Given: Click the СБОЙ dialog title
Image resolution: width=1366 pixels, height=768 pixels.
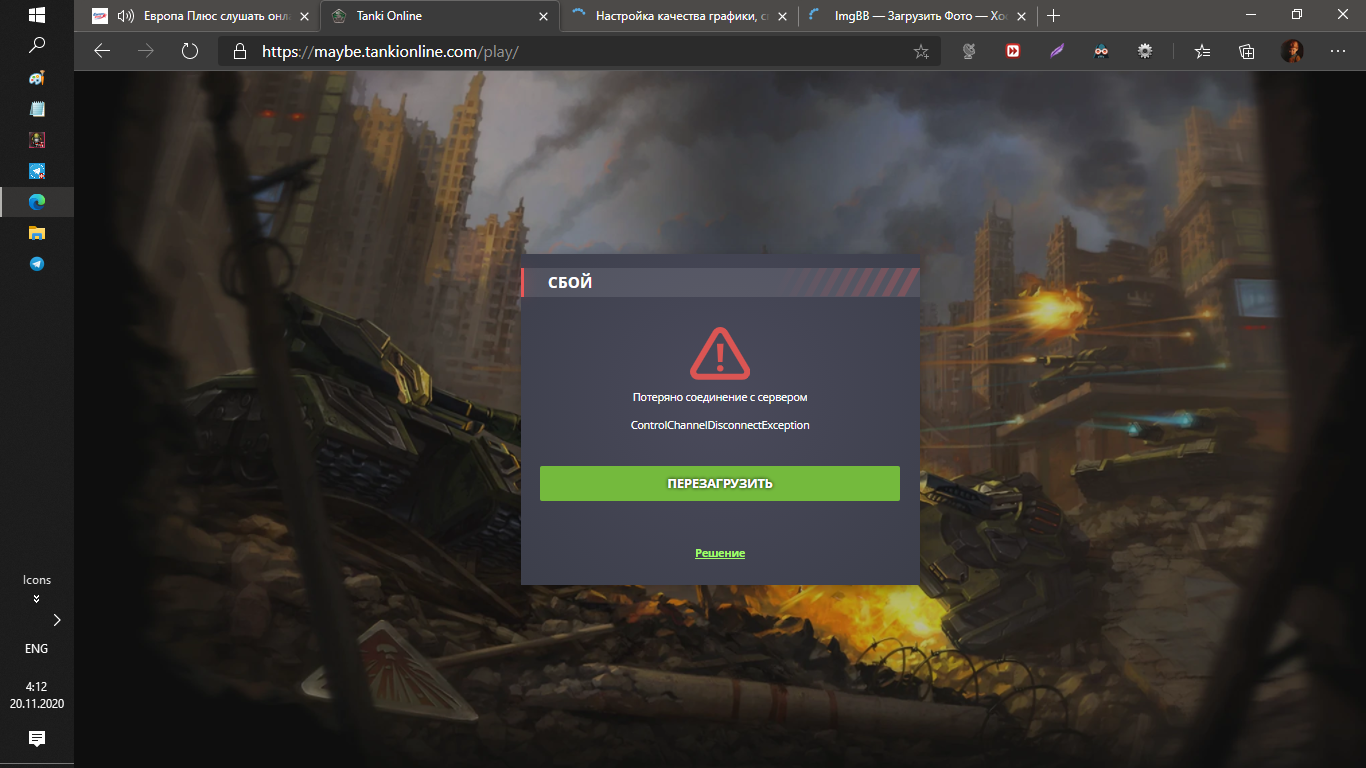Looking at the screenshot, I should coord(570,283).
